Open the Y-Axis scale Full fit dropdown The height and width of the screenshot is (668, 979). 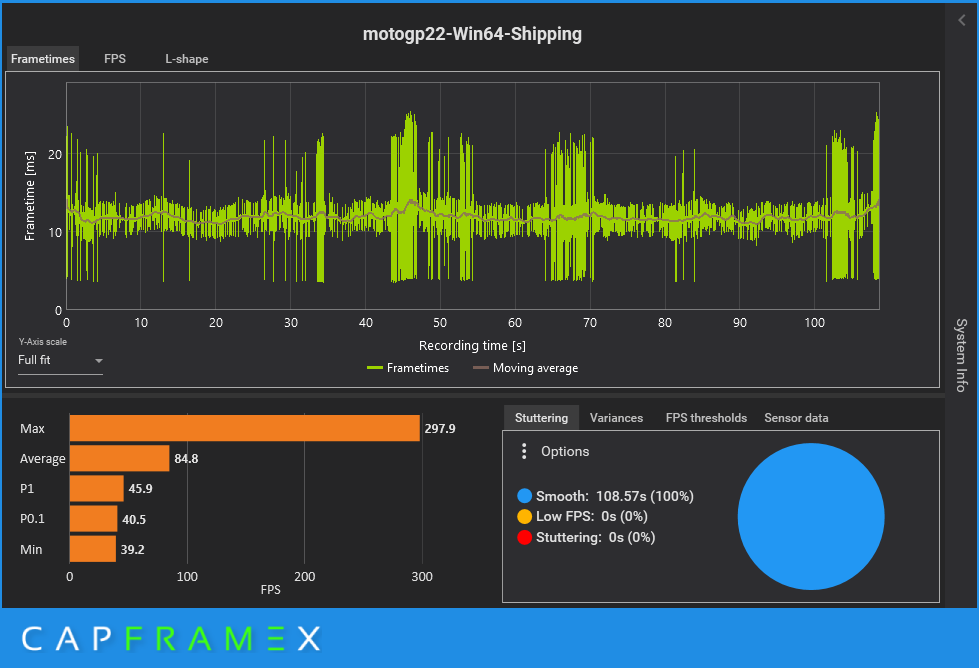tap(60, 360)
